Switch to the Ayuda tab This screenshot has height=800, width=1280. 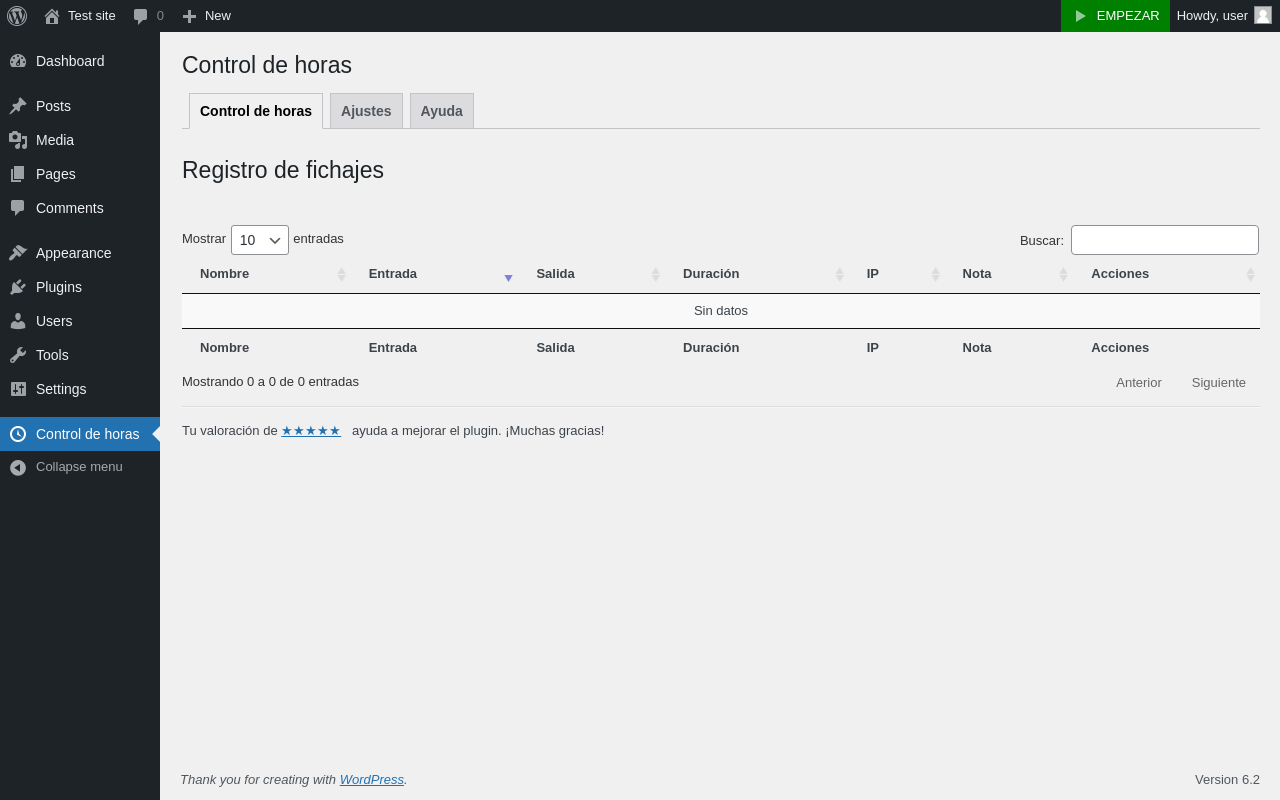[442, 111]
